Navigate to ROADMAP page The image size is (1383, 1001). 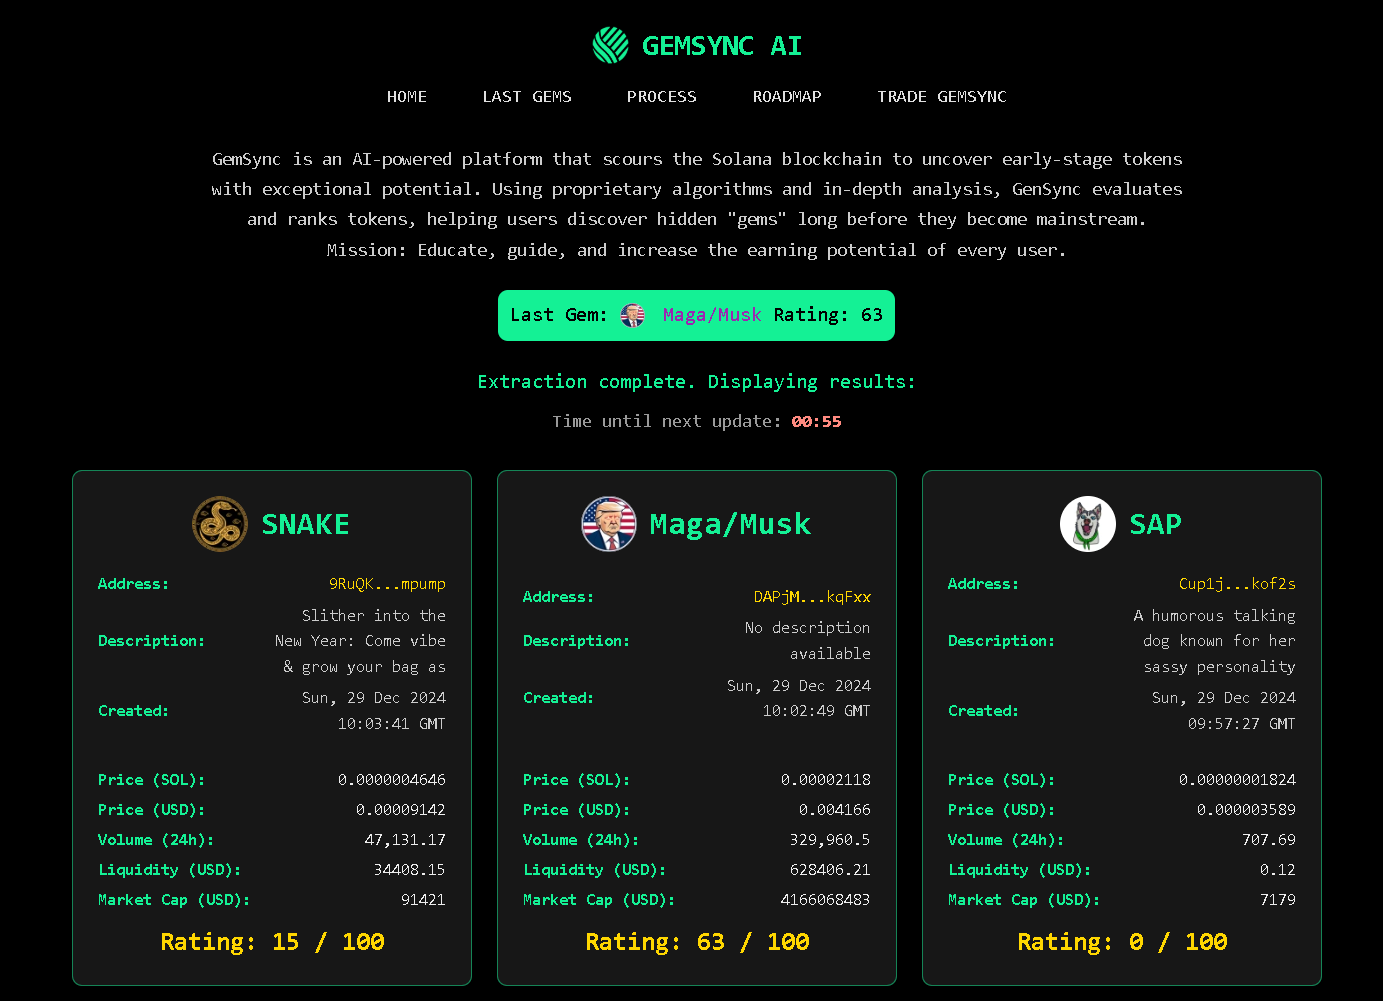(x=787, y=97)
